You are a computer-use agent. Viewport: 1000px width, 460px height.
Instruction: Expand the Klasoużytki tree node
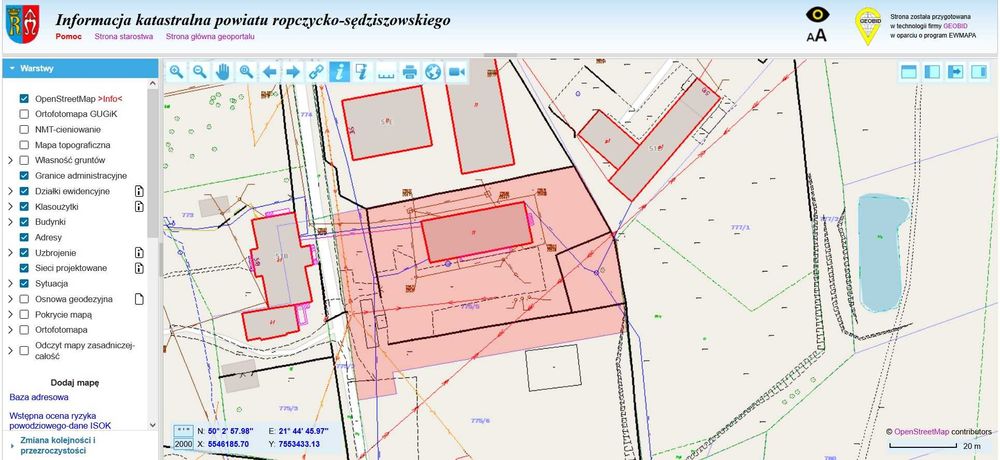point(10,206)
